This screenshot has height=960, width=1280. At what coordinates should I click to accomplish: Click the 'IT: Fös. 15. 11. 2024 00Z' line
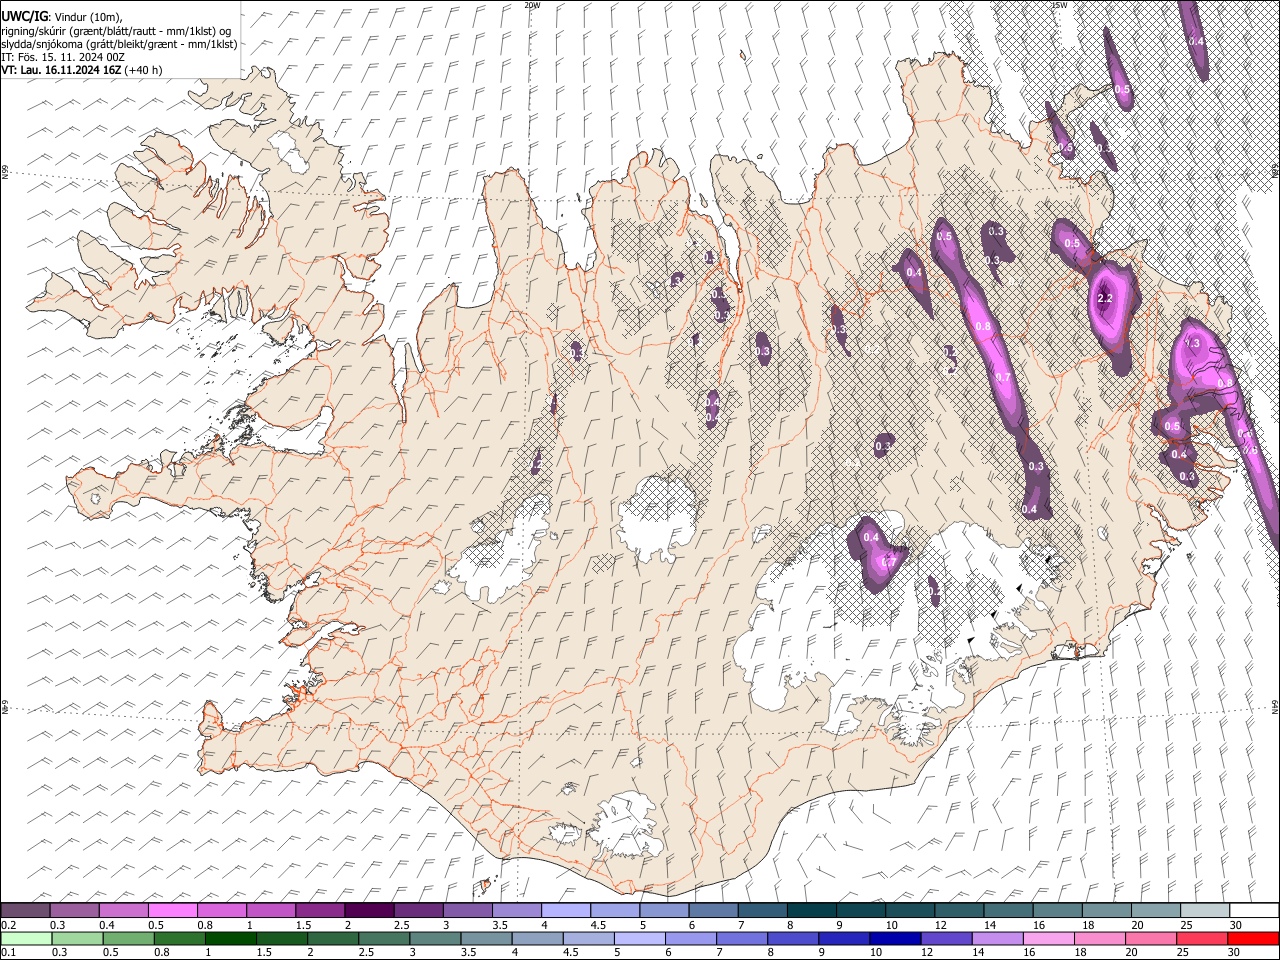[x=63, y=57]
